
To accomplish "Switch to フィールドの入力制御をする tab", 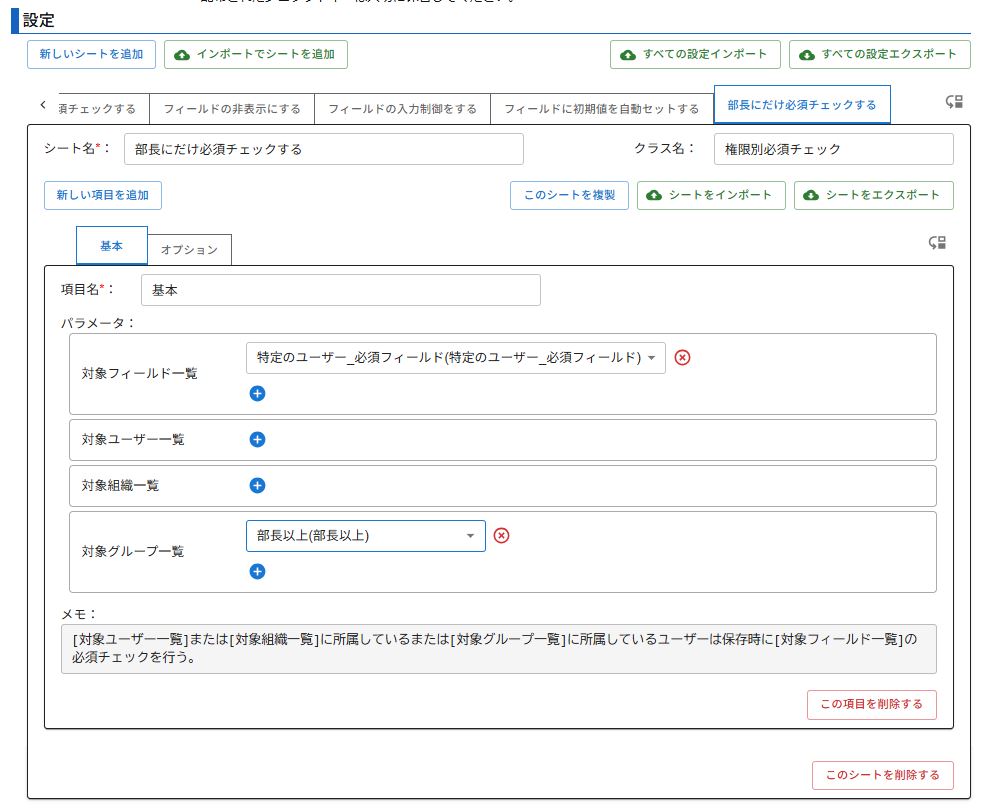I will (x=402, y=109).
